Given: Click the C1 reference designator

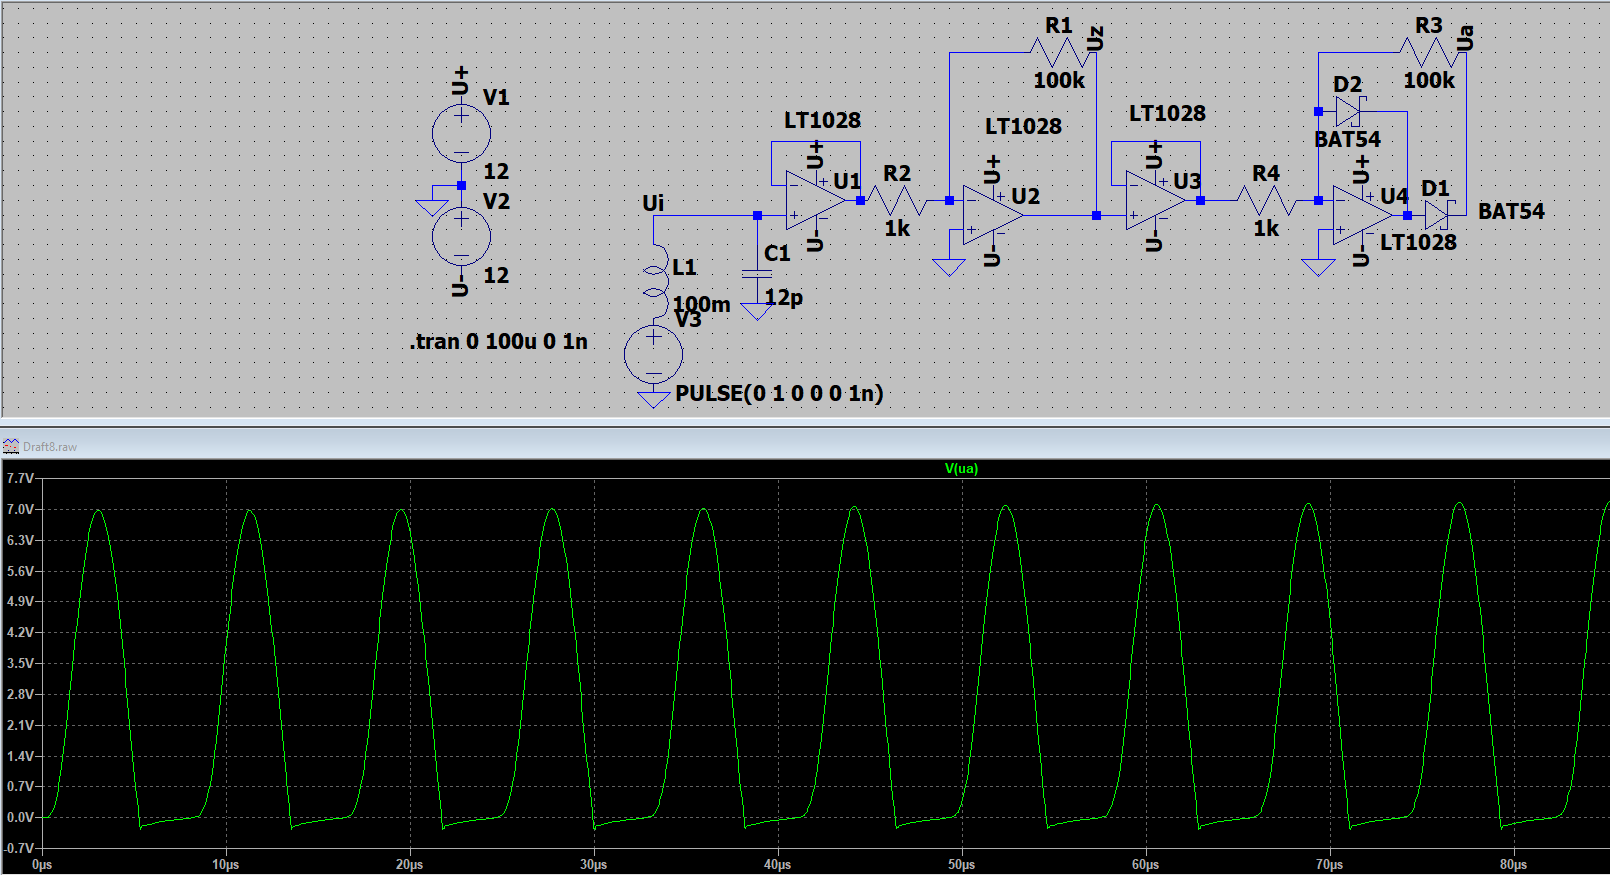Looking at the screenshot, I should (777, 254).
